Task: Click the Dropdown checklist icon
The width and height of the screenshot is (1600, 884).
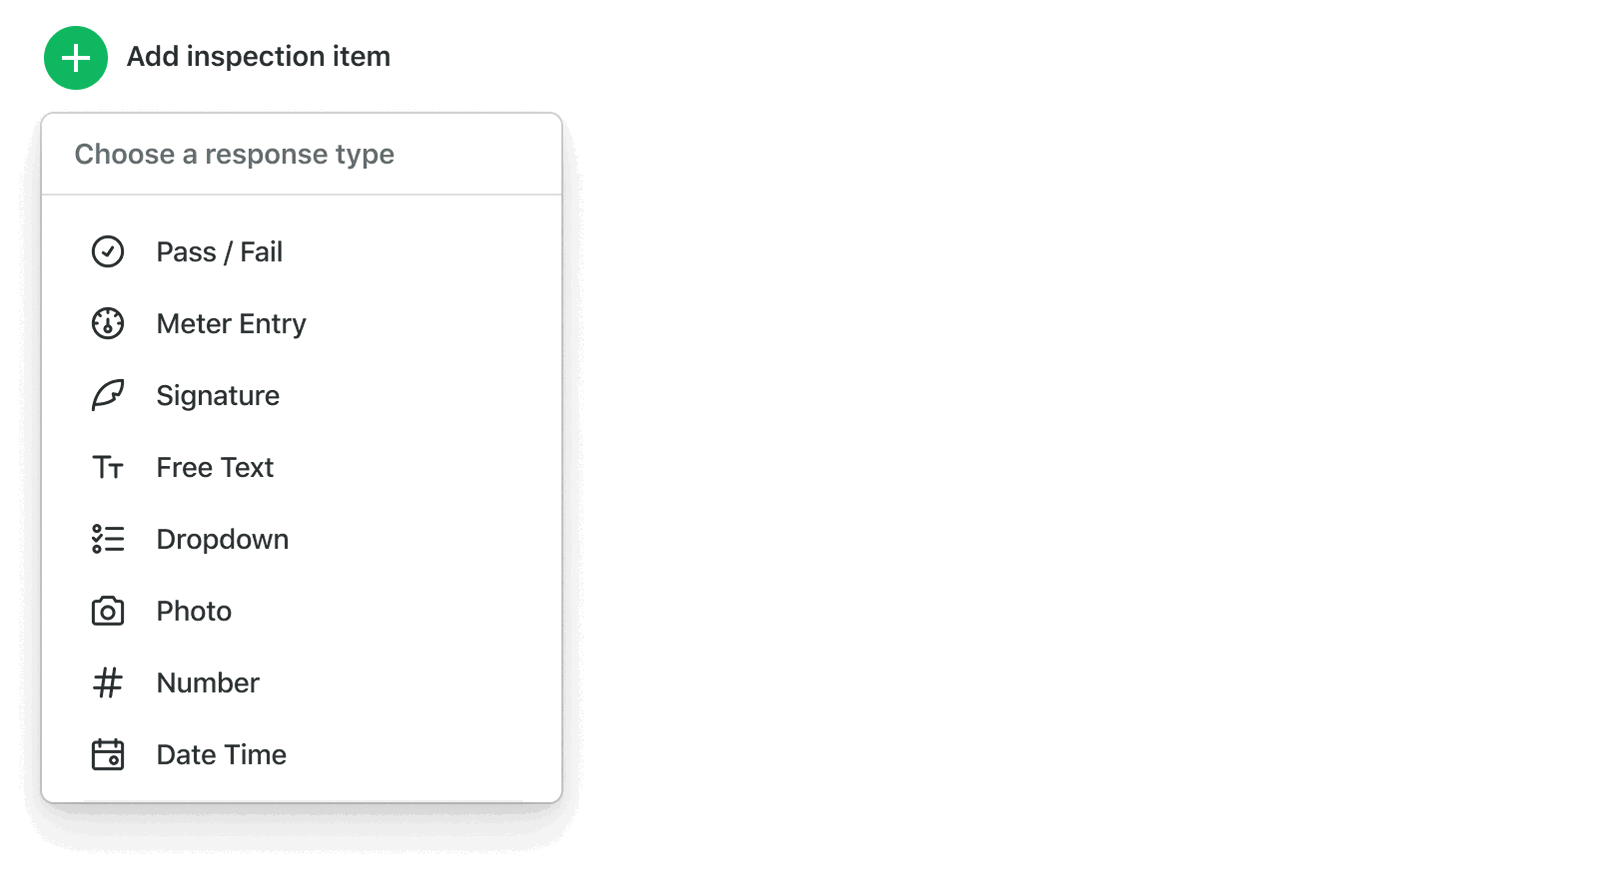Action: [x=108, y=539]
